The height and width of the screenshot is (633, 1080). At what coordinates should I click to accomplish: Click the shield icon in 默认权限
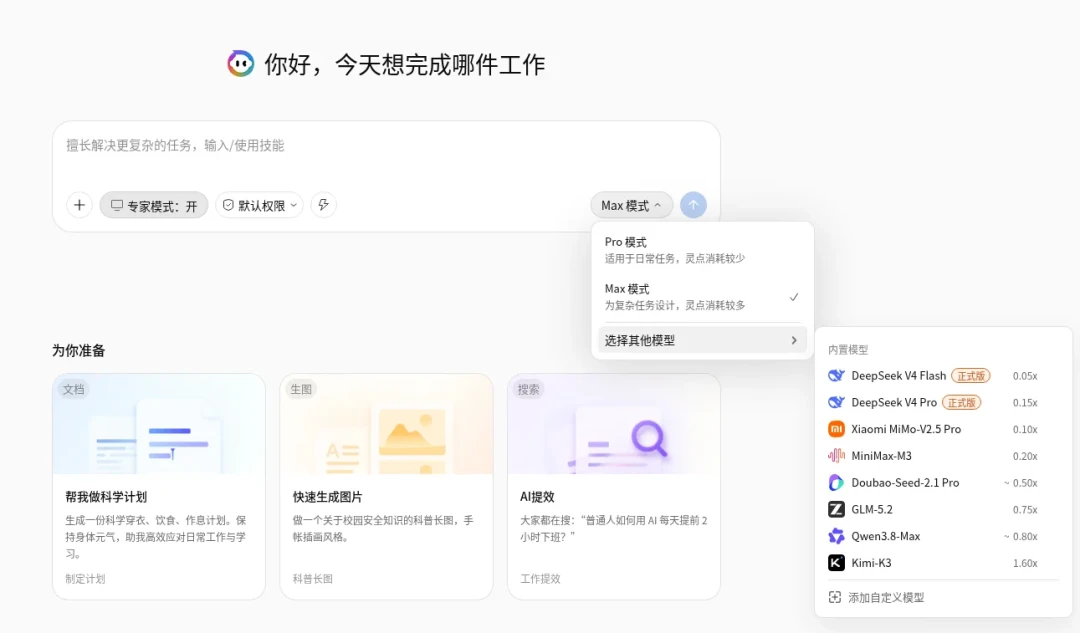click(228, 205)
